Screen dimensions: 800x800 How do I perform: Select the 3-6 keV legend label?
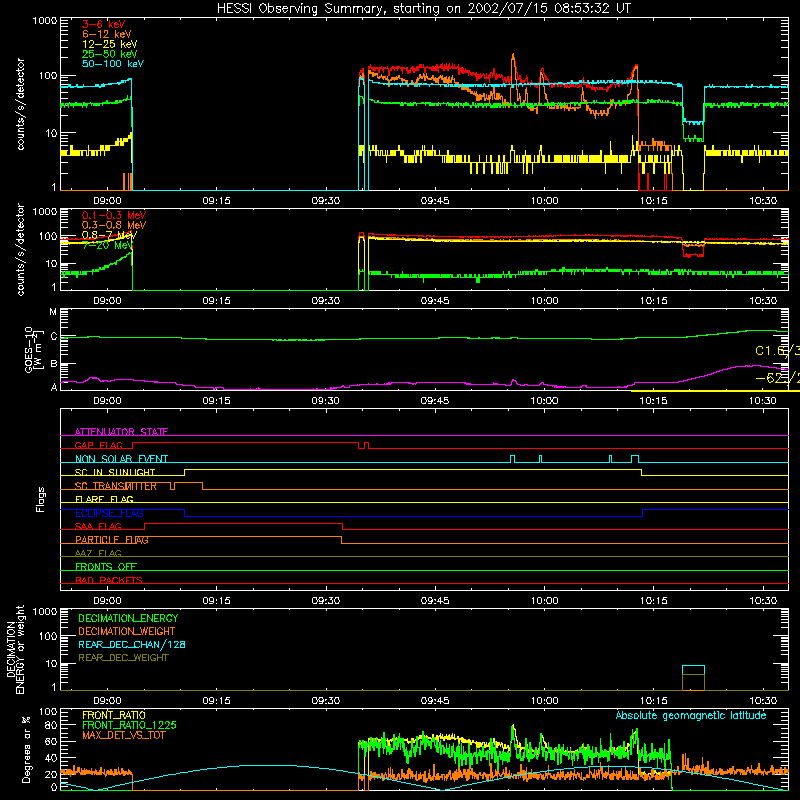104,24
